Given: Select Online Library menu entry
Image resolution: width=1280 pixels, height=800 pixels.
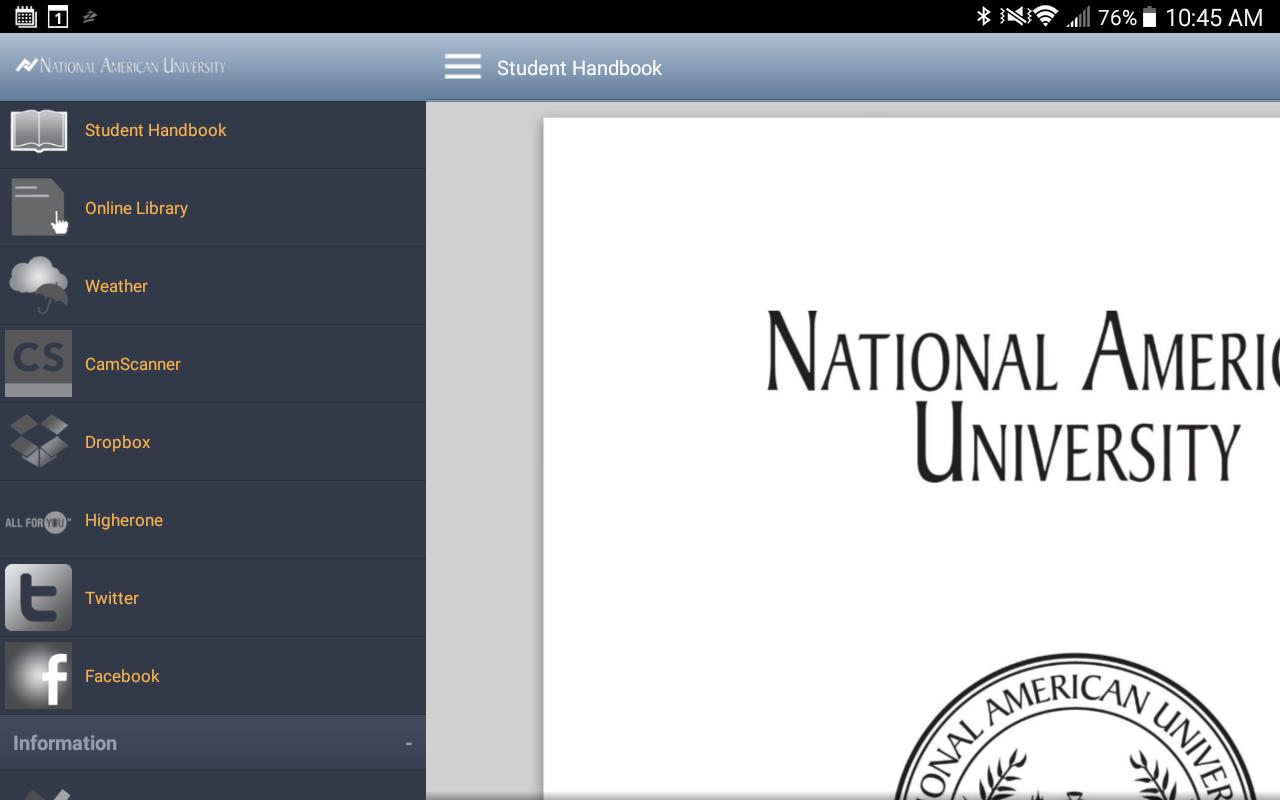Looking at the screenshot, I should [x=213, y=208].
